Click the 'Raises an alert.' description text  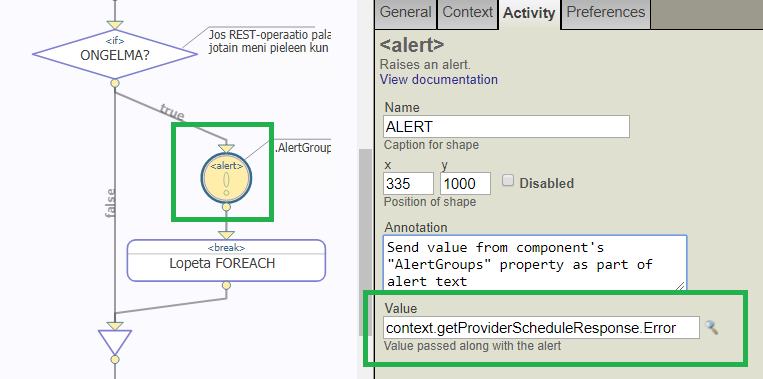(425, 65)
